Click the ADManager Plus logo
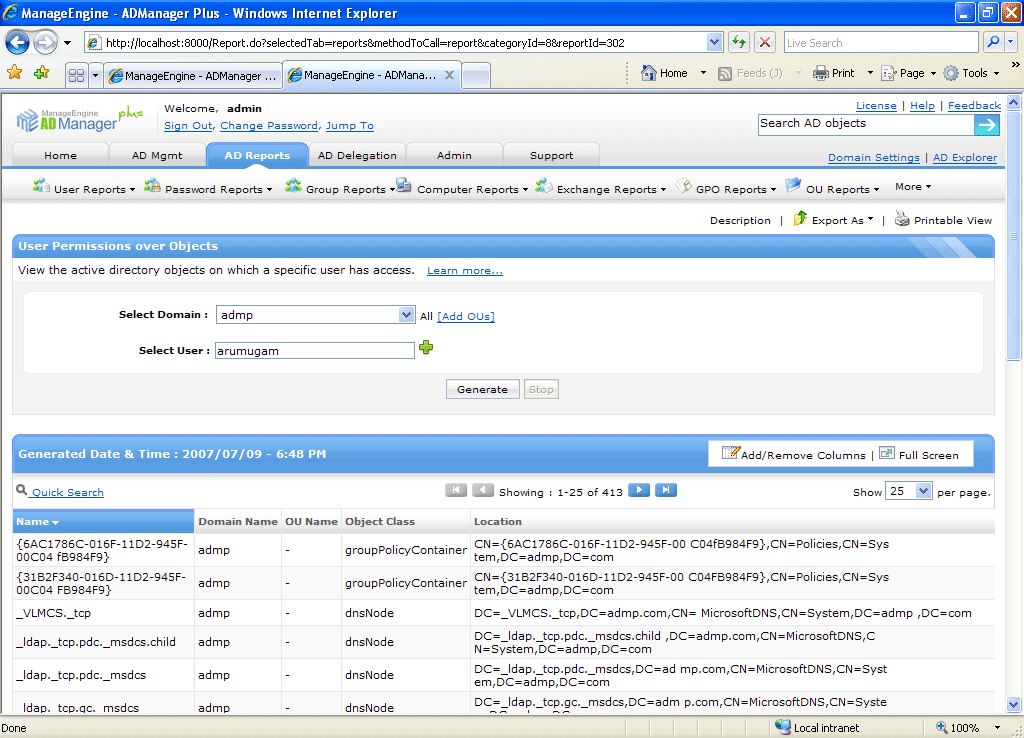 pyautogui.click(x=79, y=119)
